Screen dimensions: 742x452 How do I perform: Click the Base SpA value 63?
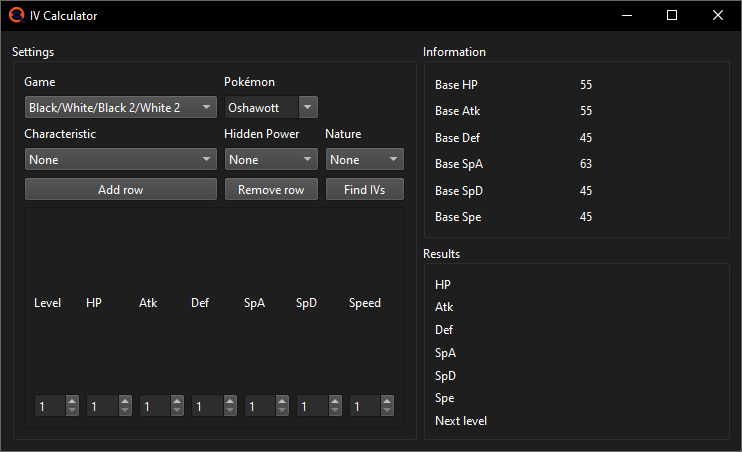(586, 164)
